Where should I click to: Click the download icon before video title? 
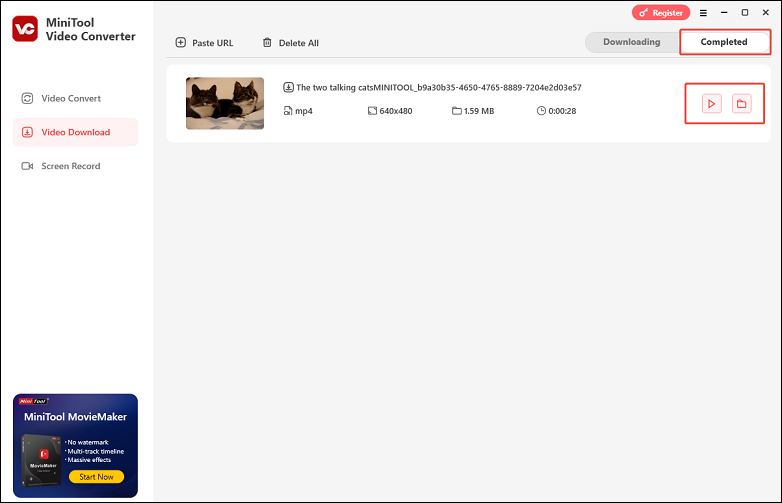click(x=288, y=87)
